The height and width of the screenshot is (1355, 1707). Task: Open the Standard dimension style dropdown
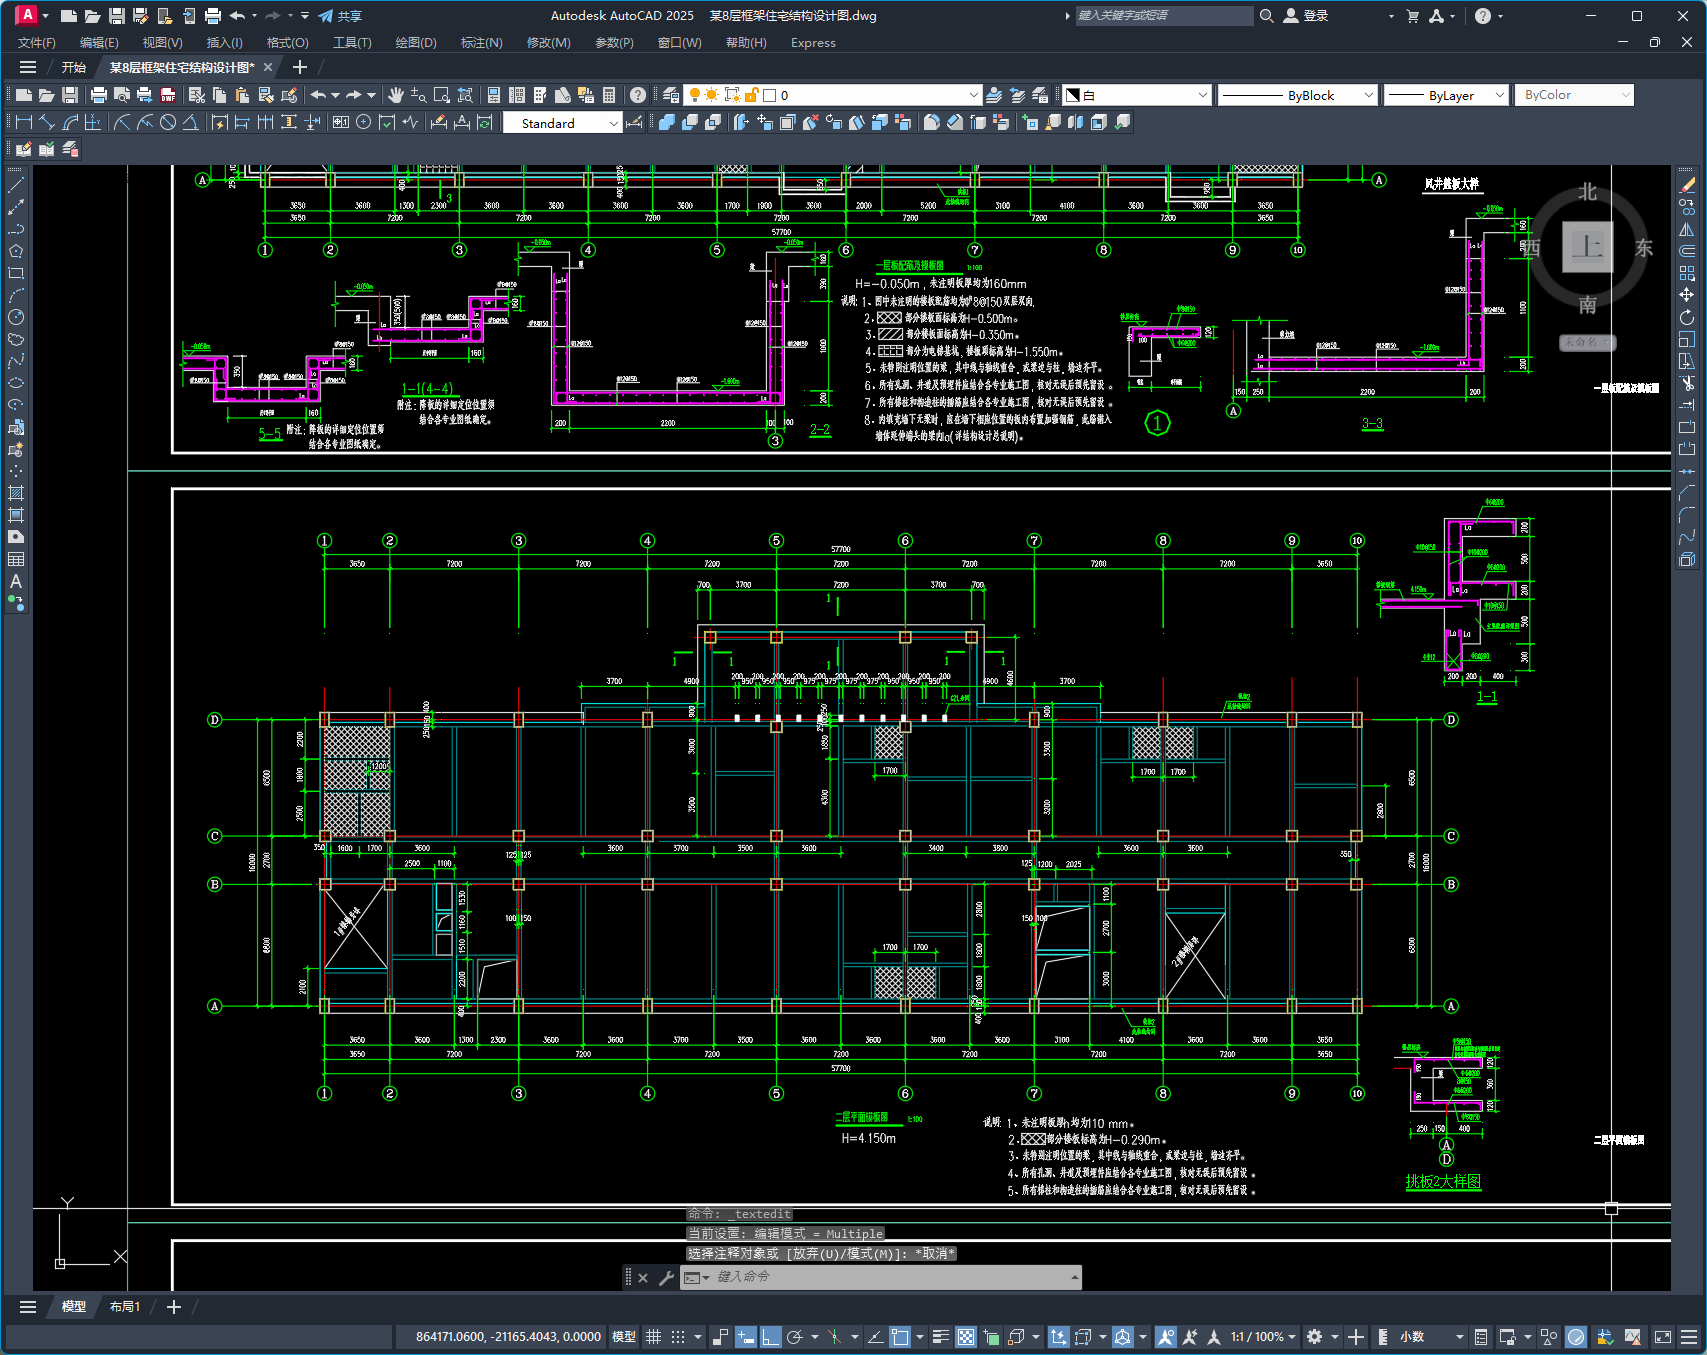563,123
